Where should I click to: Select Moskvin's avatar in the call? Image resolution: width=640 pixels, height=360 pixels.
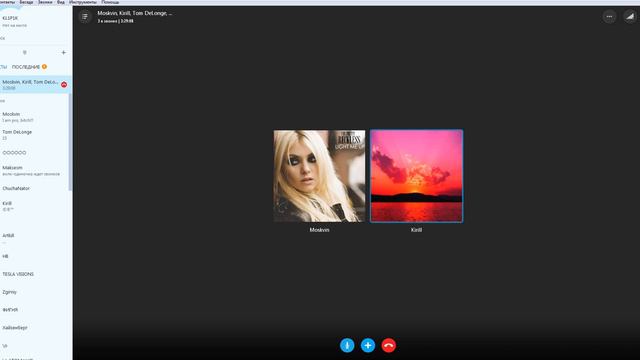click(x=319, y=176)
